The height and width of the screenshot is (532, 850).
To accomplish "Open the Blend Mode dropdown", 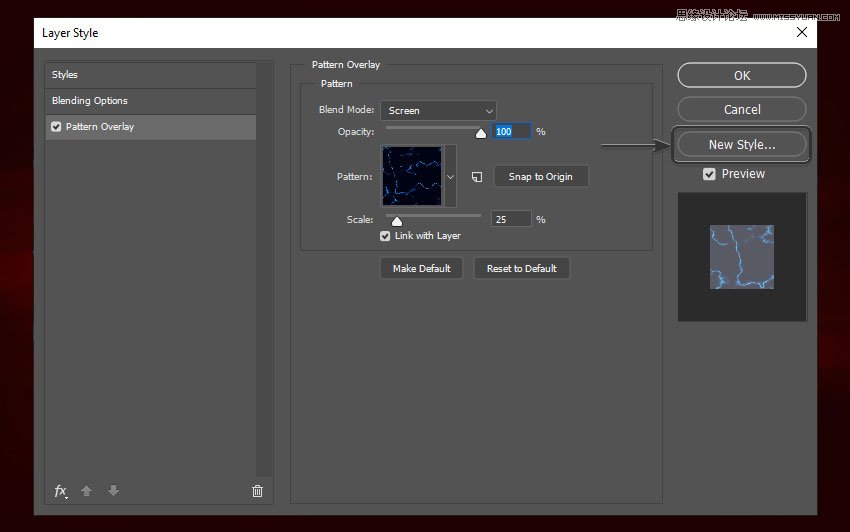I will click(438, 110).
